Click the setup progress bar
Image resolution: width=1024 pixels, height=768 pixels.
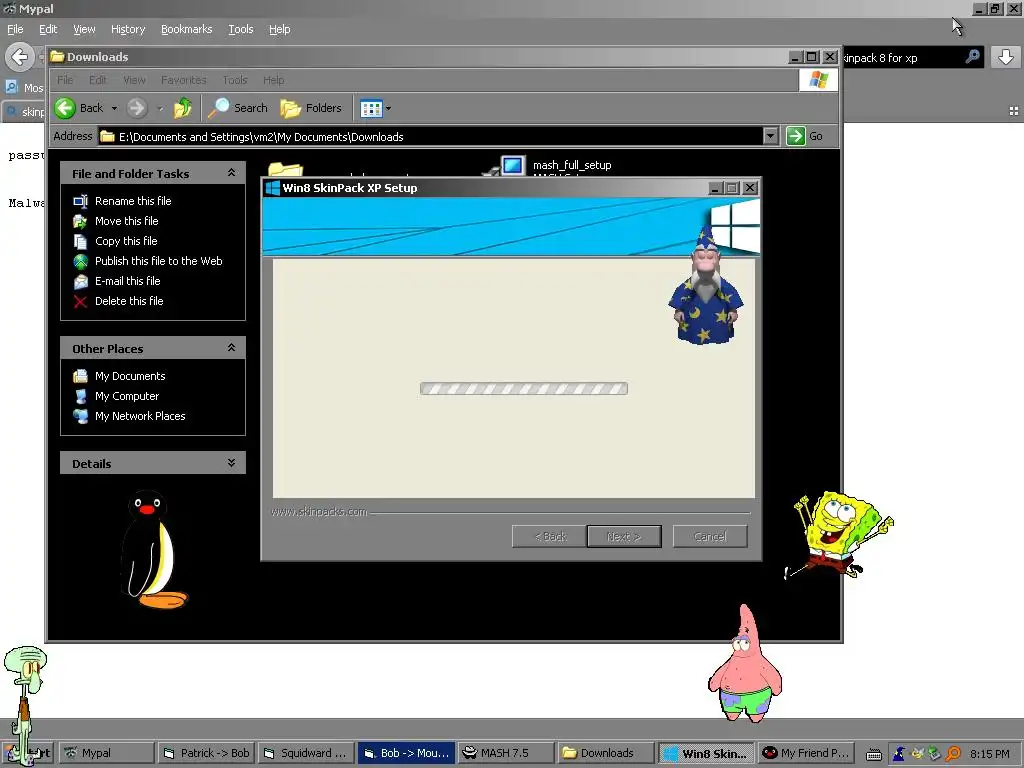pos(524,389)
